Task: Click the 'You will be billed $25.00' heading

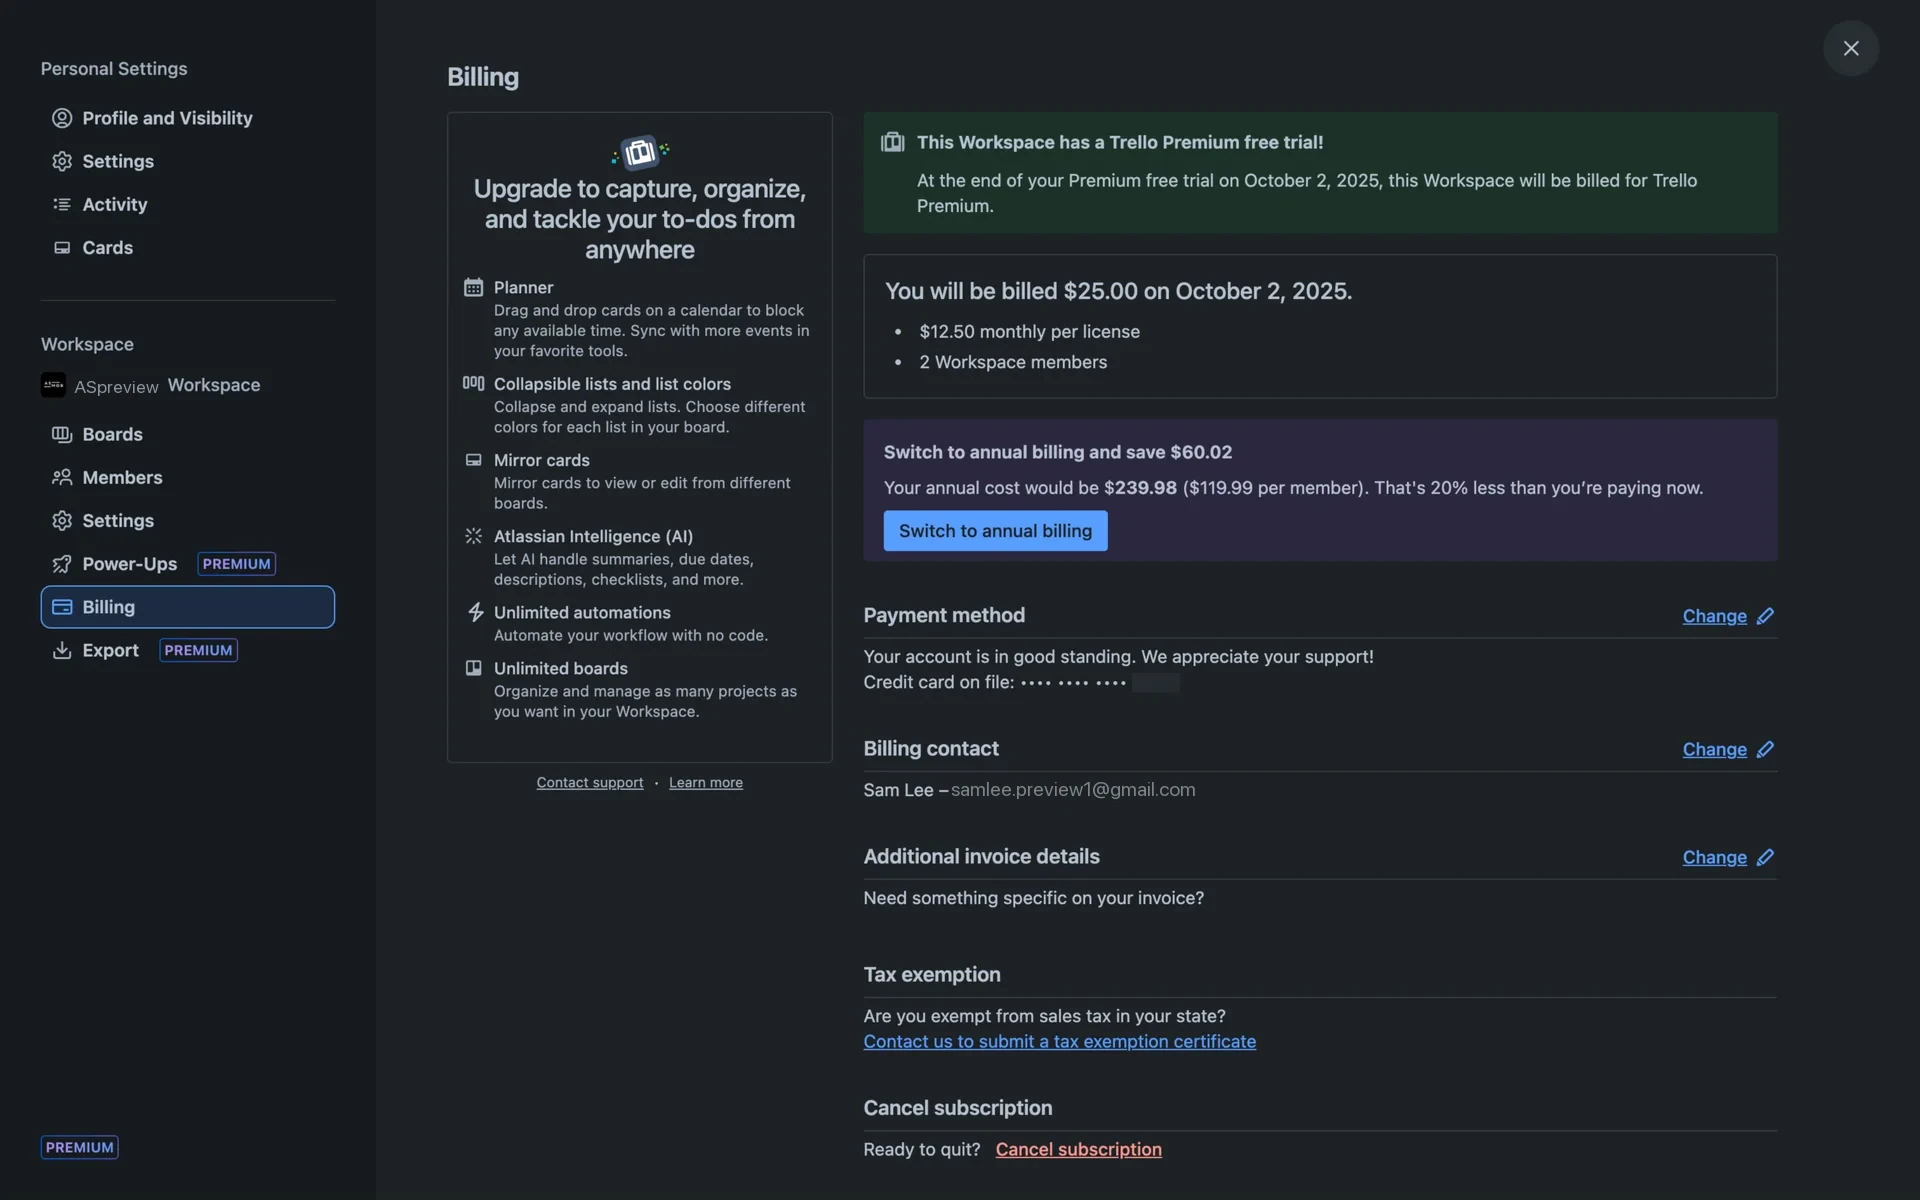Action: pos(1118,291)
